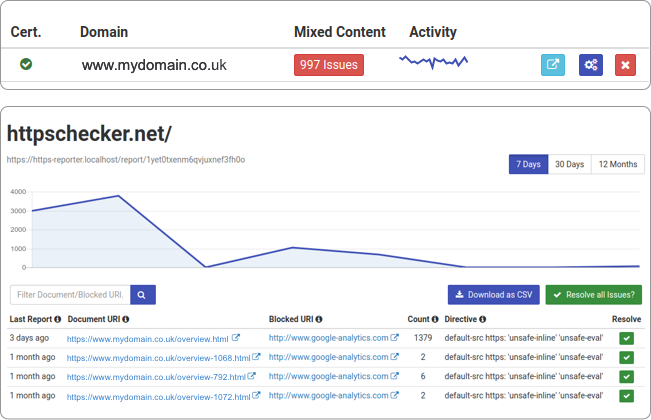Resolve the overview-792.html row checkmark
Viewport: 651px width, 420px height.
pos(626,376)
